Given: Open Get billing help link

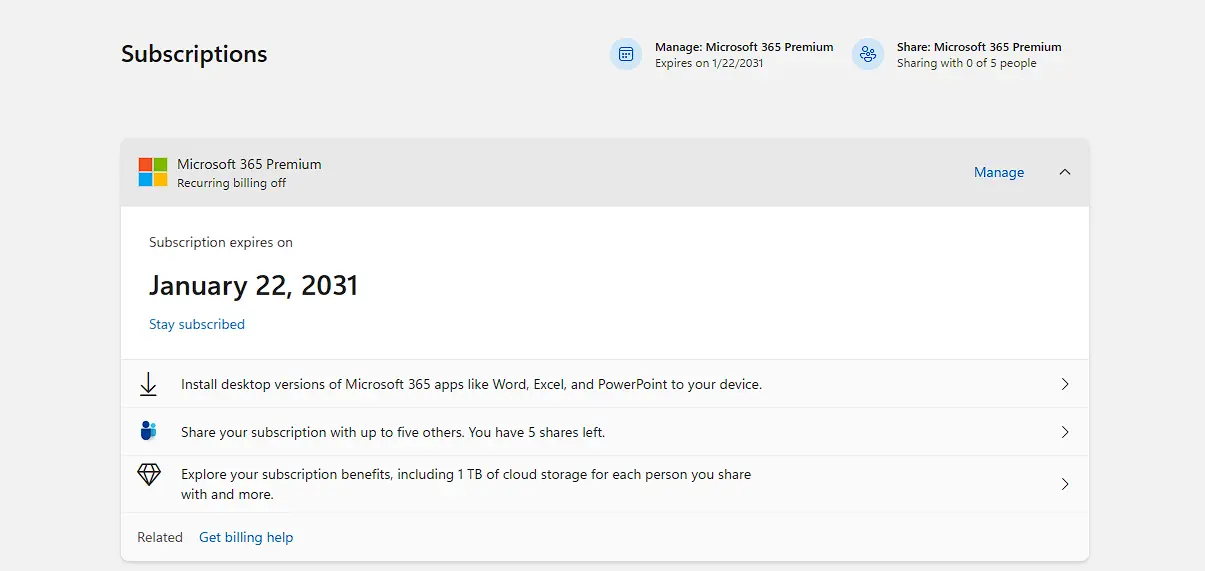Looking at the screenshot, I should tap(246, 537).
